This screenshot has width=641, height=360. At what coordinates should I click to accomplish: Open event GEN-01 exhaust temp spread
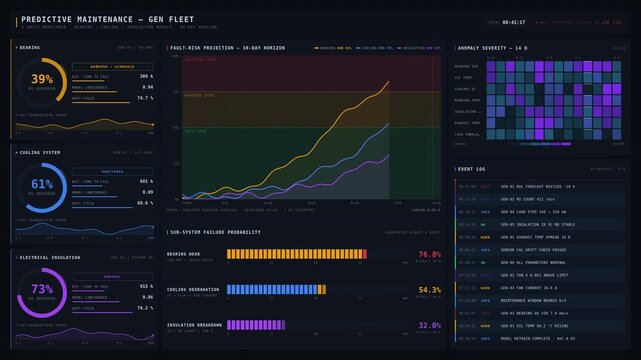540,237
